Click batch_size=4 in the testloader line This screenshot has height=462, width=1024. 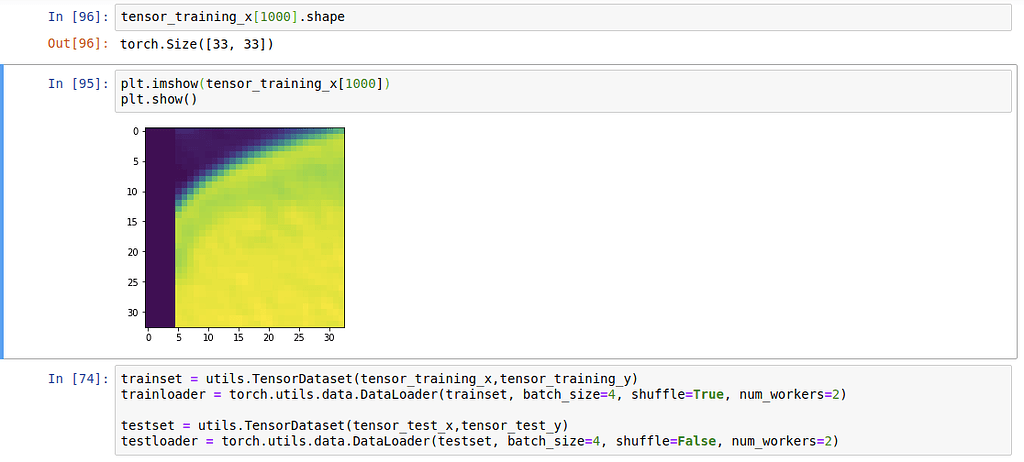[x=557, y=441]
